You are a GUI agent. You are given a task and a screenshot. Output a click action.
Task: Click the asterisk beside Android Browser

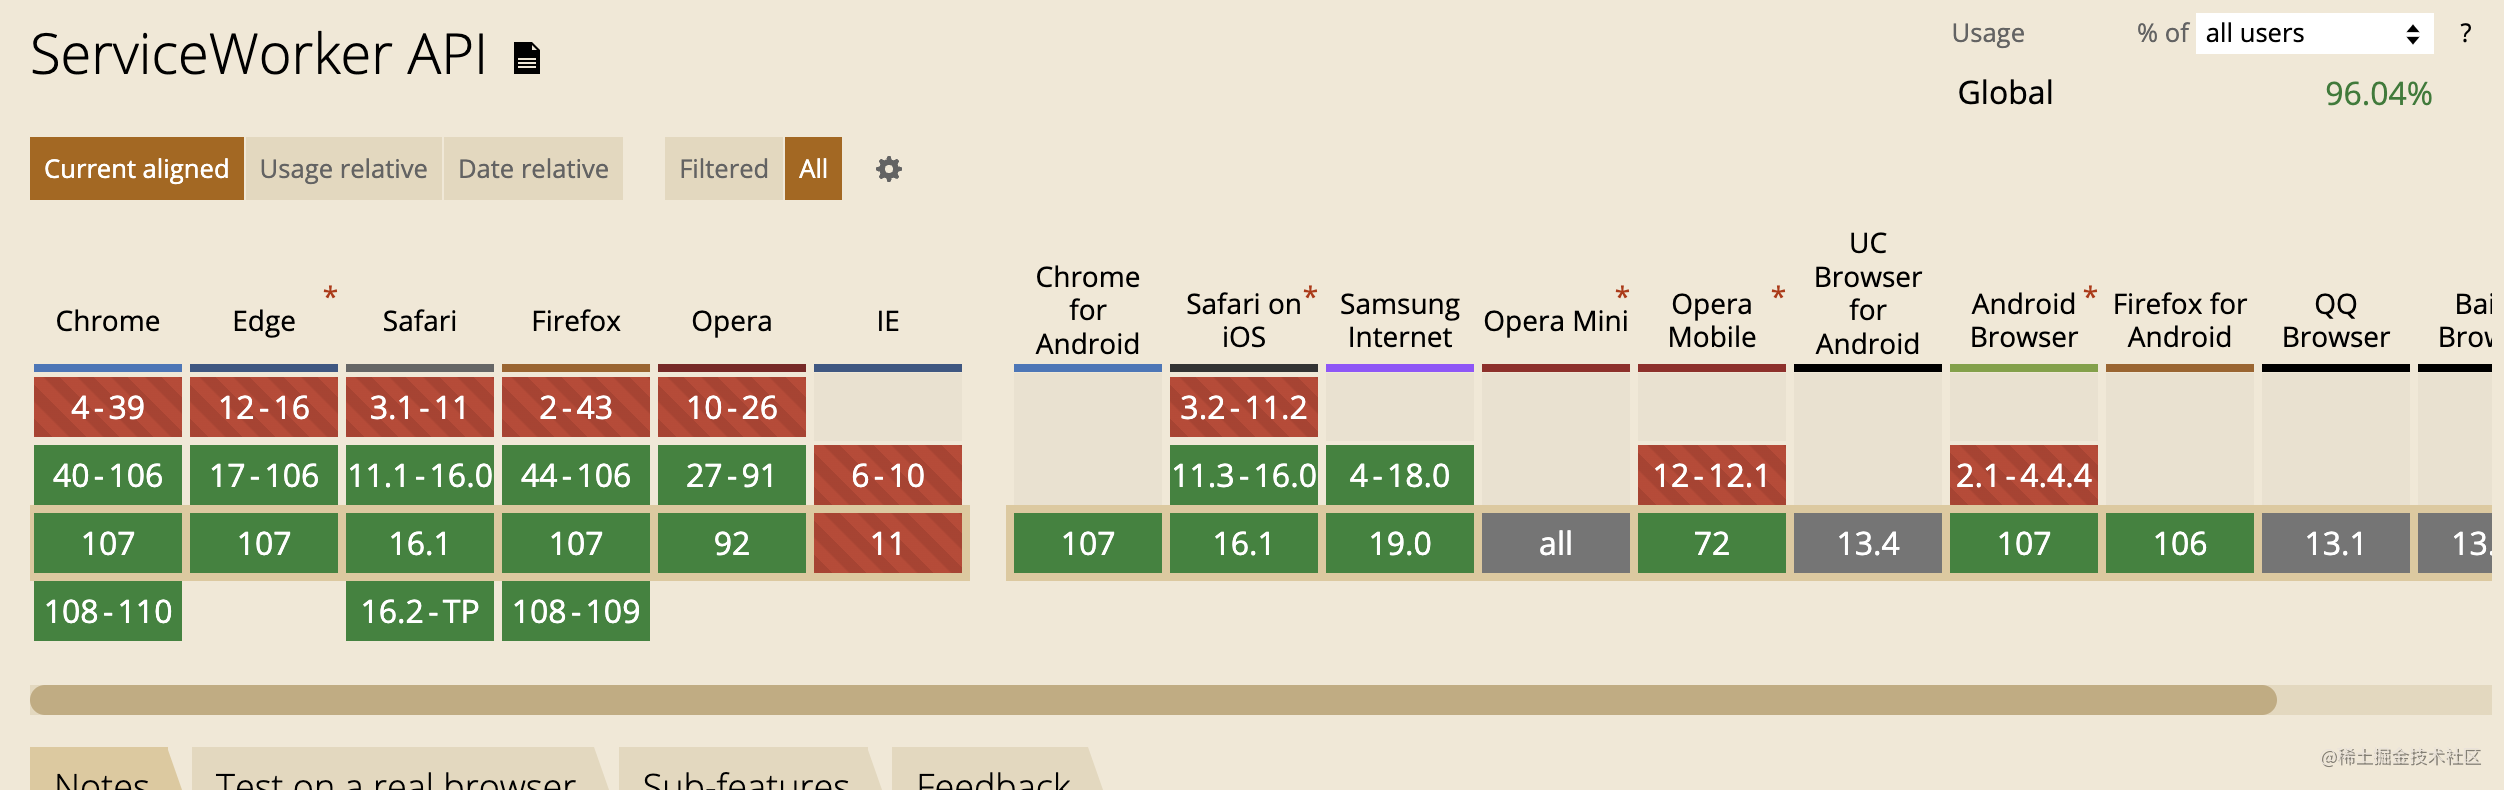(2090, 294)
